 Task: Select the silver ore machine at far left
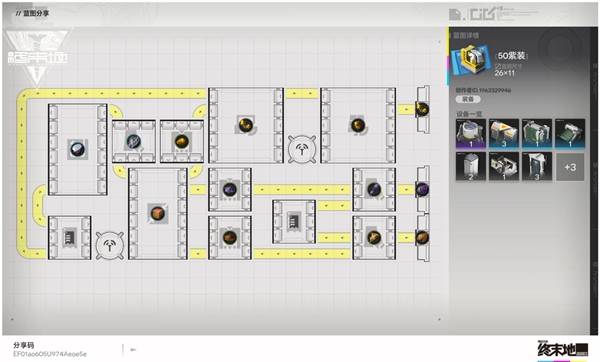78,149
